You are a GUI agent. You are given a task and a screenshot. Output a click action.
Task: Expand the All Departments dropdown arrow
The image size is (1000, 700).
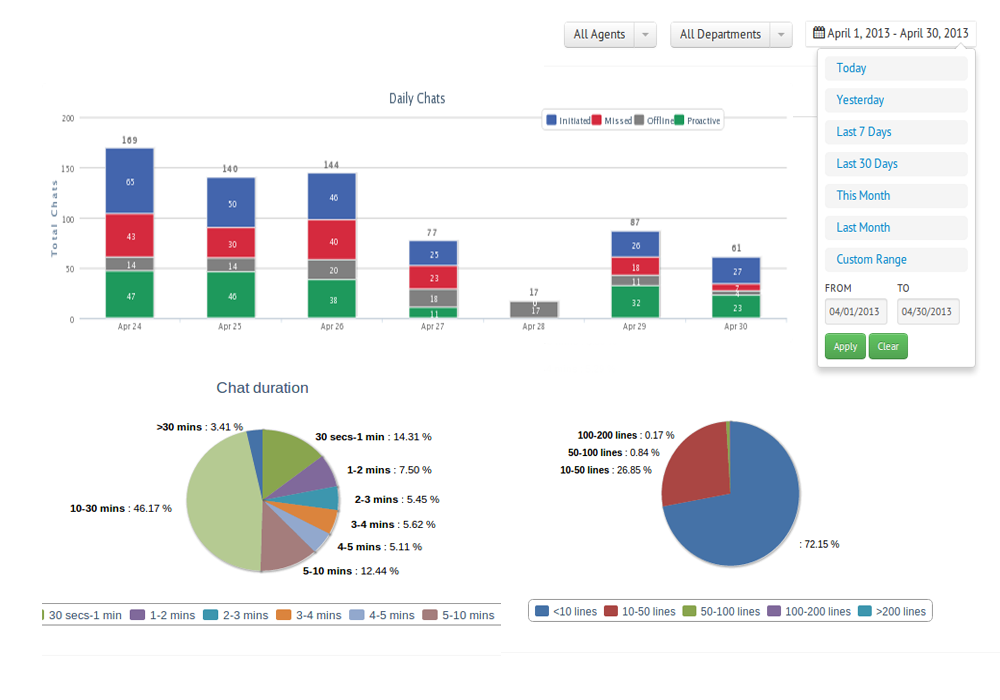[x=781, y=34]
